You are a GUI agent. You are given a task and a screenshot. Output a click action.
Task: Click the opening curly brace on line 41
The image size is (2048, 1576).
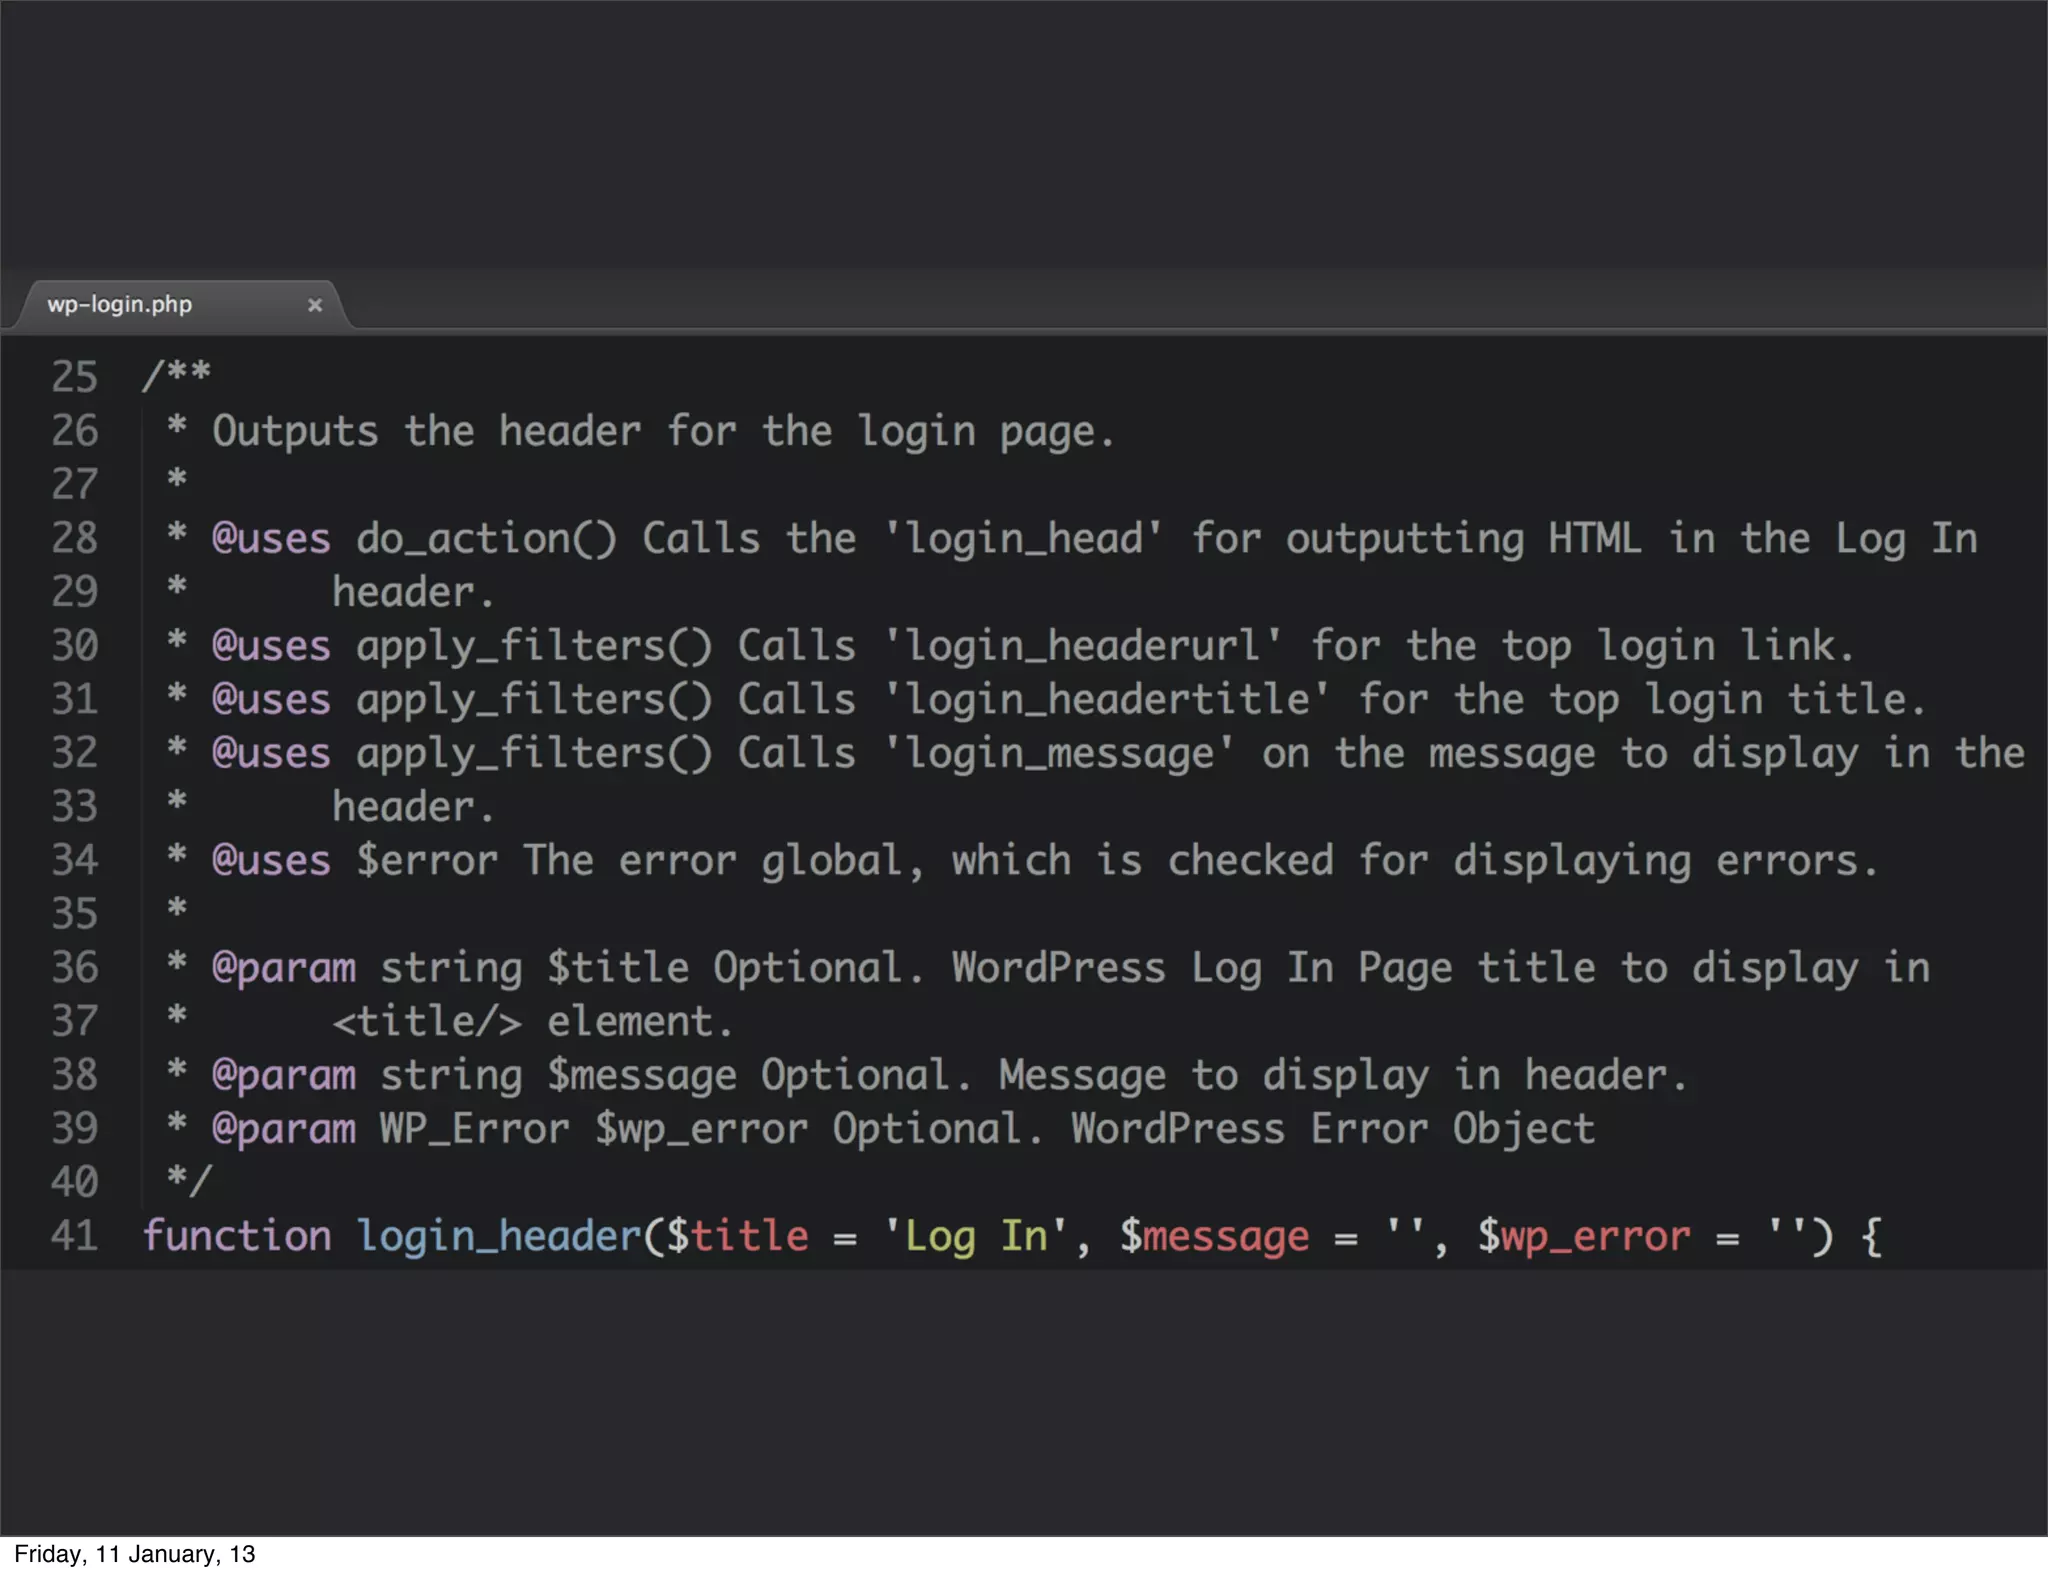(x=1871, y=1236)
